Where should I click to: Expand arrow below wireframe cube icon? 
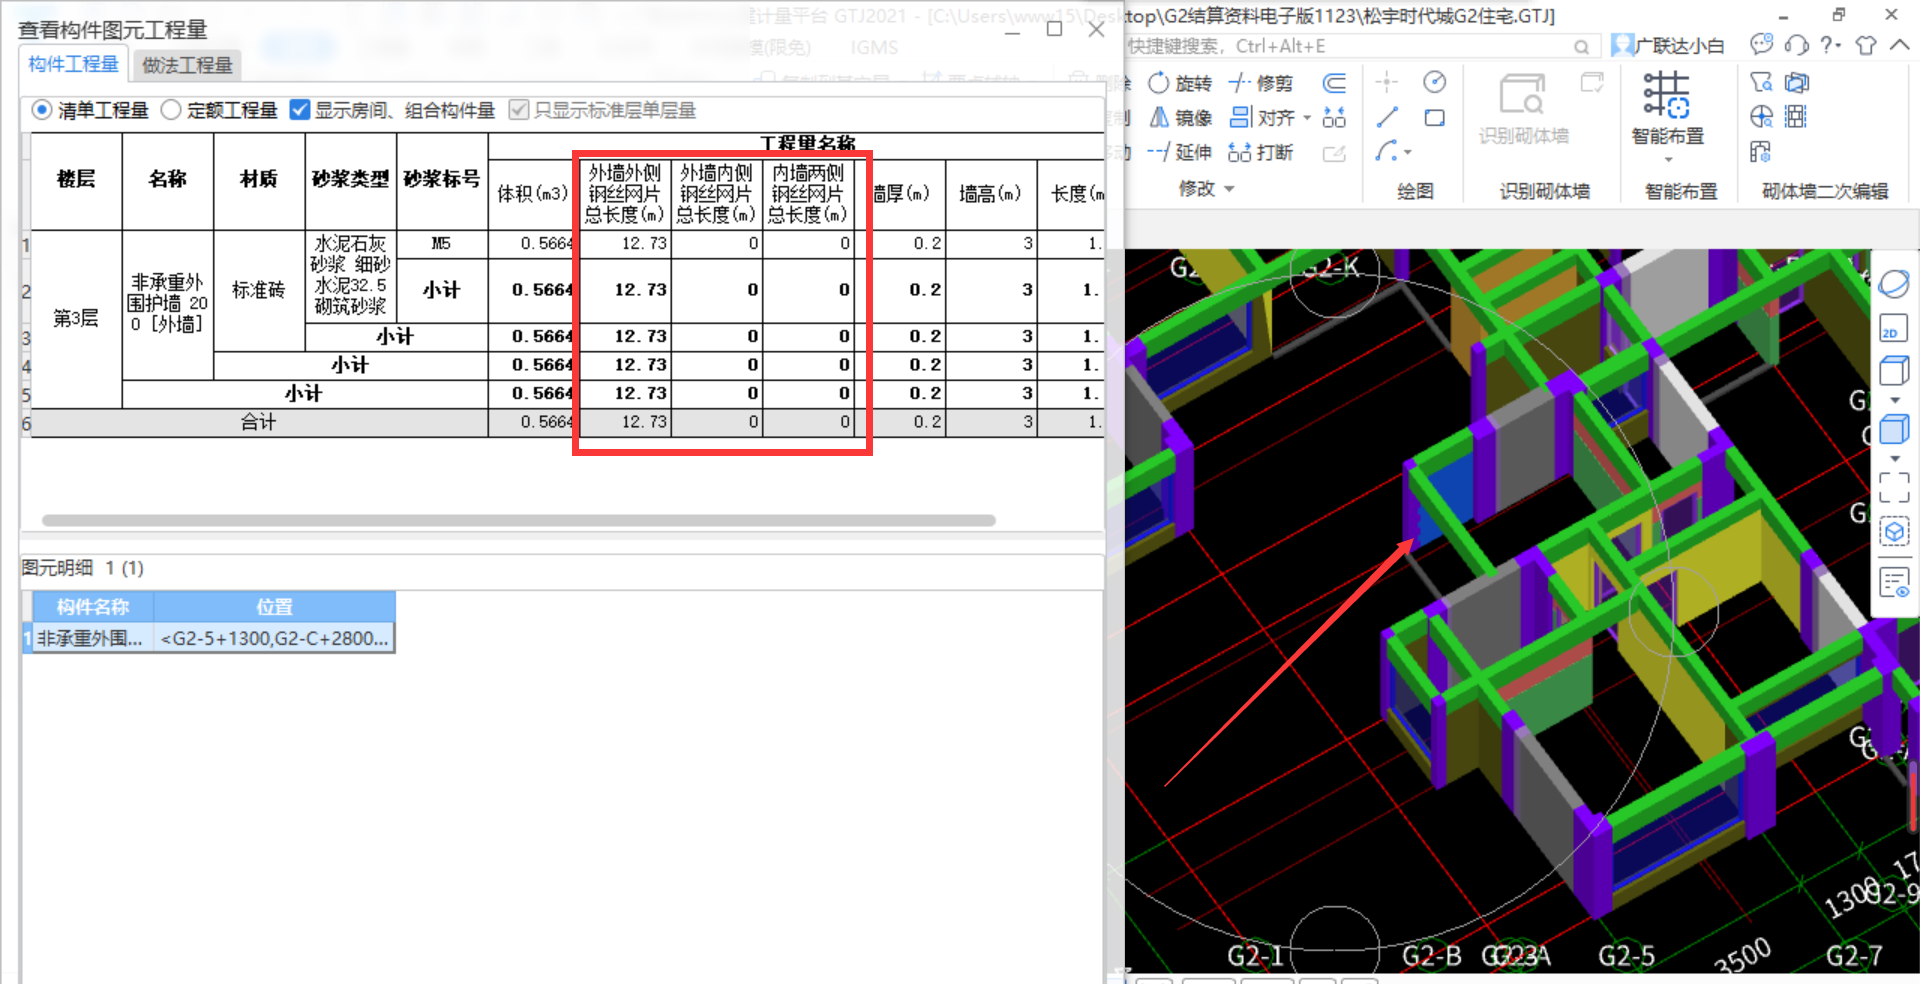tap(1895, 400)
